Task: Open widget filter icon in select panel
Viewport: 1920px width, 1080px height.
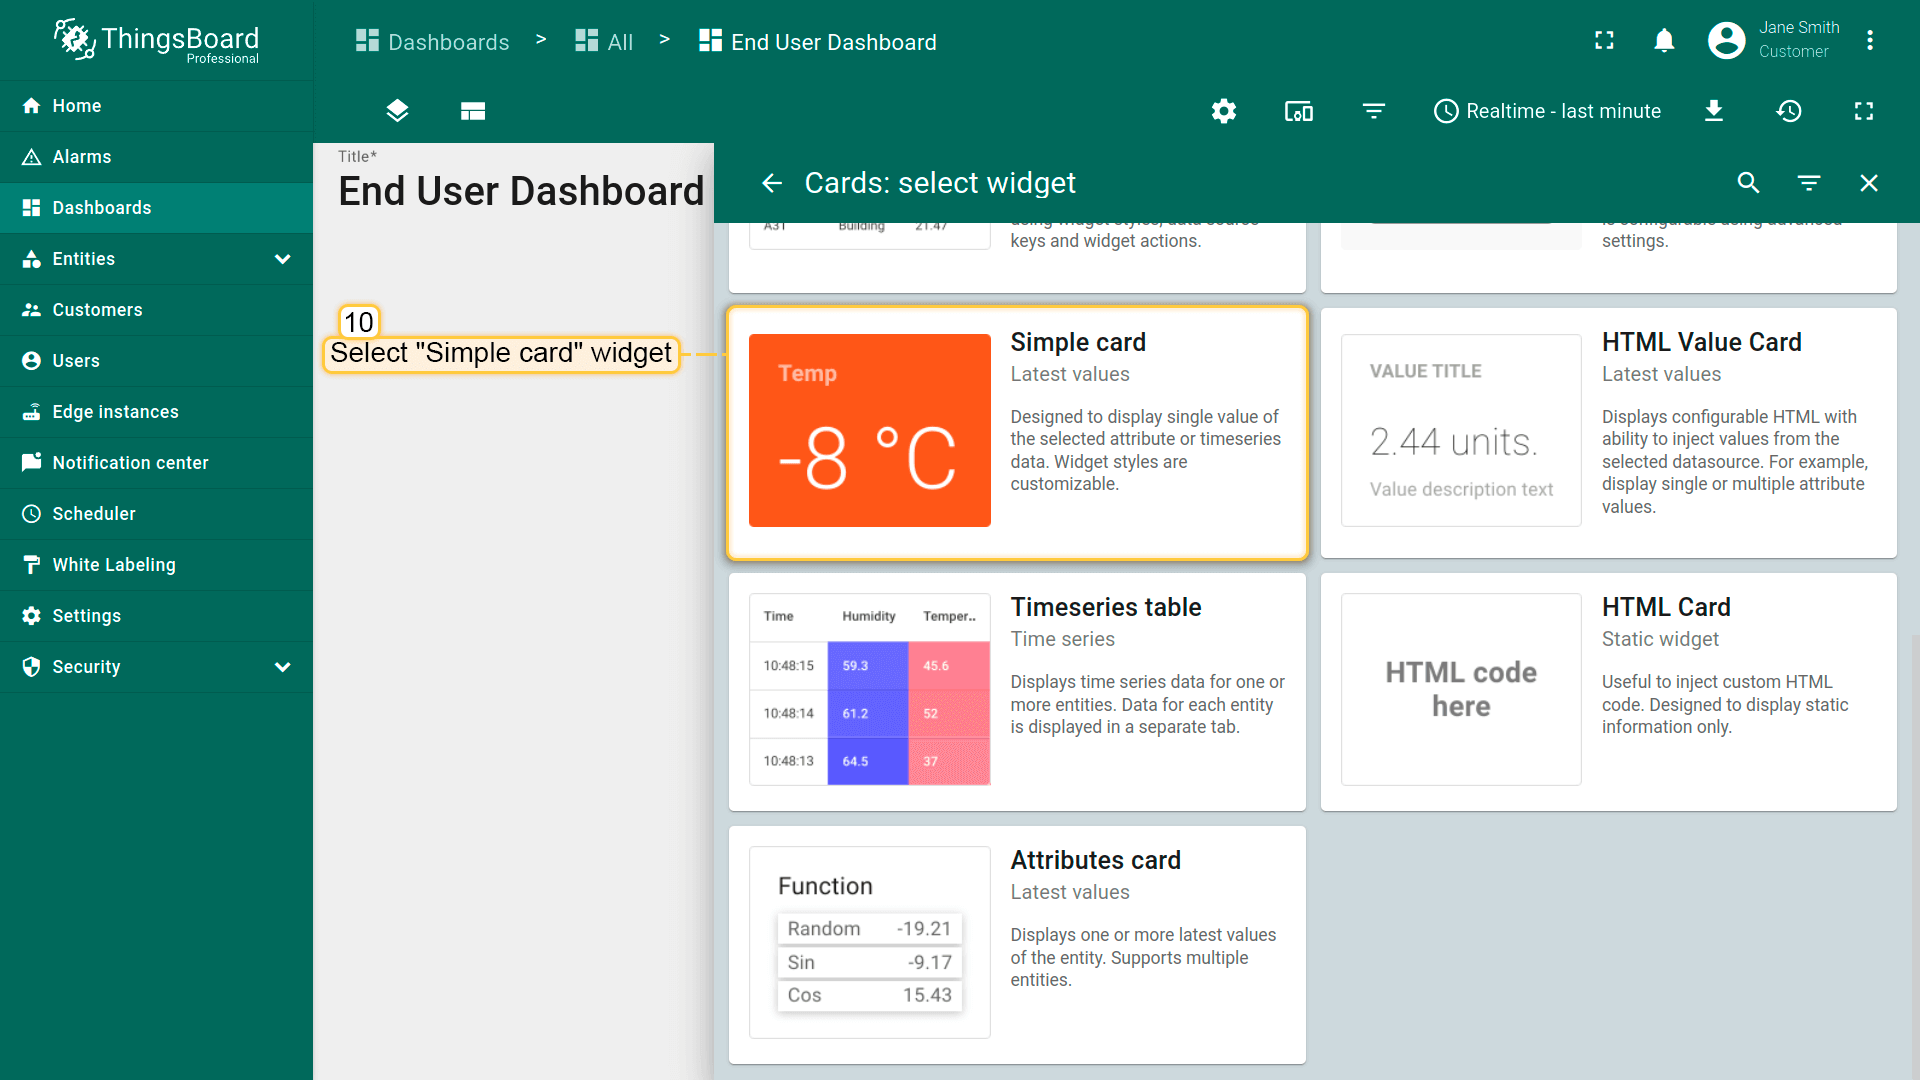Action: [1808, 183]
